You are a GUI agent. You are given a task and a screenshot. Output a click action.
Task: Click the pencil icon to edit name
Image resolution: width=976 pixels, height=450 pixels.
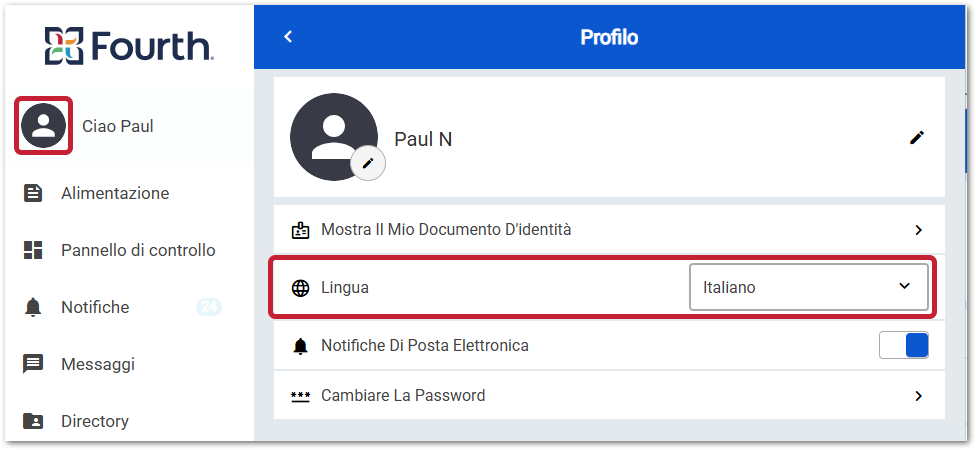(917, 138)
